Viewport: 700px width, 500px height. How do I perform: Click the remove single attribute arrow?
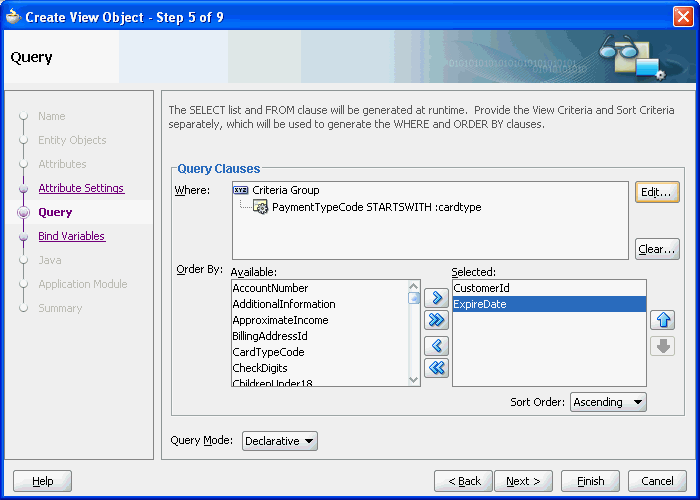(x=436, y=346)
